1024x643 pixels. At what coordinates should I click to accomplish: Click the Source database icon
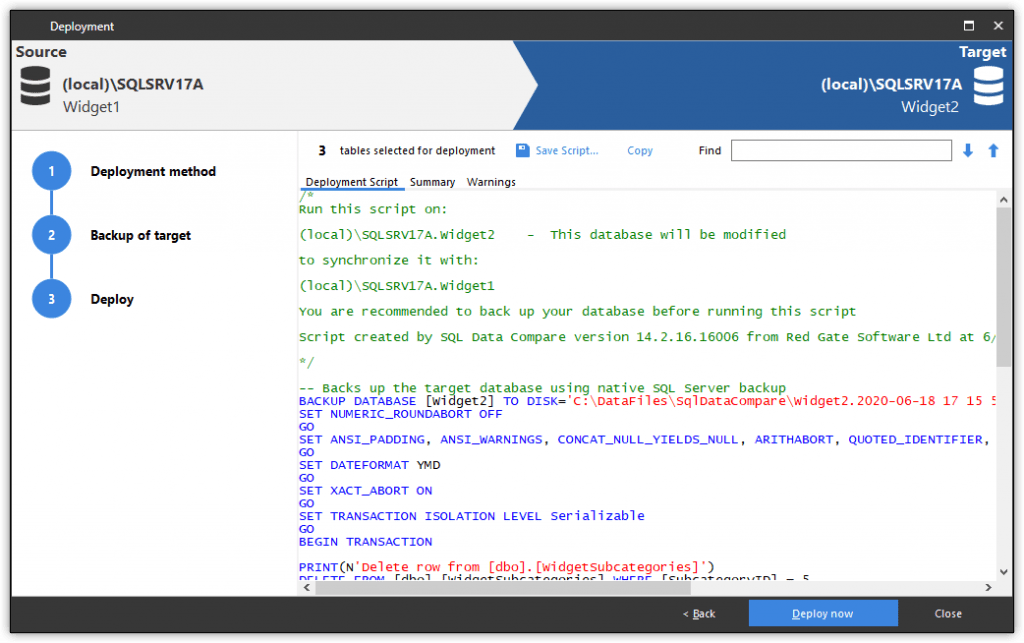(x=35, y=86)
